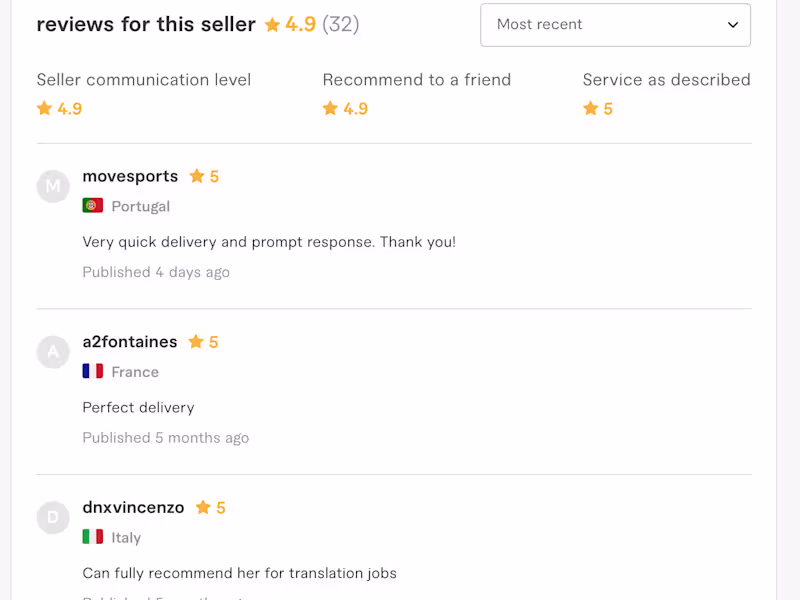800x600 pixels.
Task: Click the Seller communication level star
Action: (x=44, y=109)
